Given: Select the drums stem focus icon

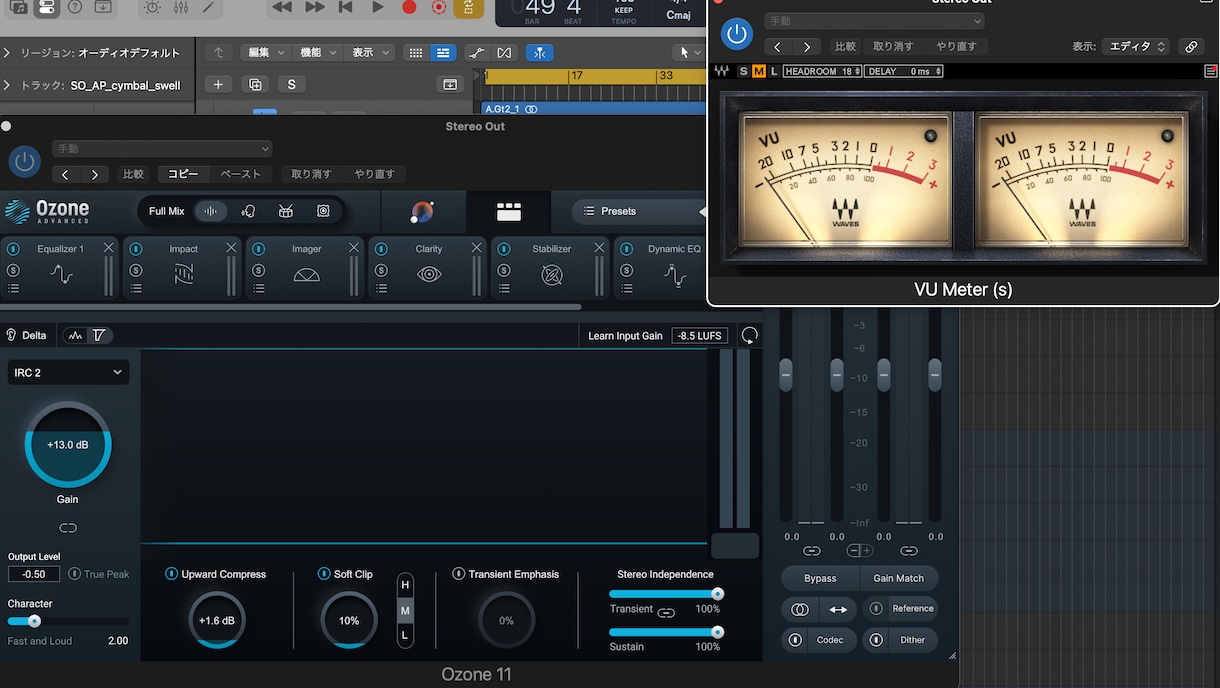Looking at the screenshot, I should tap(286, 211).
